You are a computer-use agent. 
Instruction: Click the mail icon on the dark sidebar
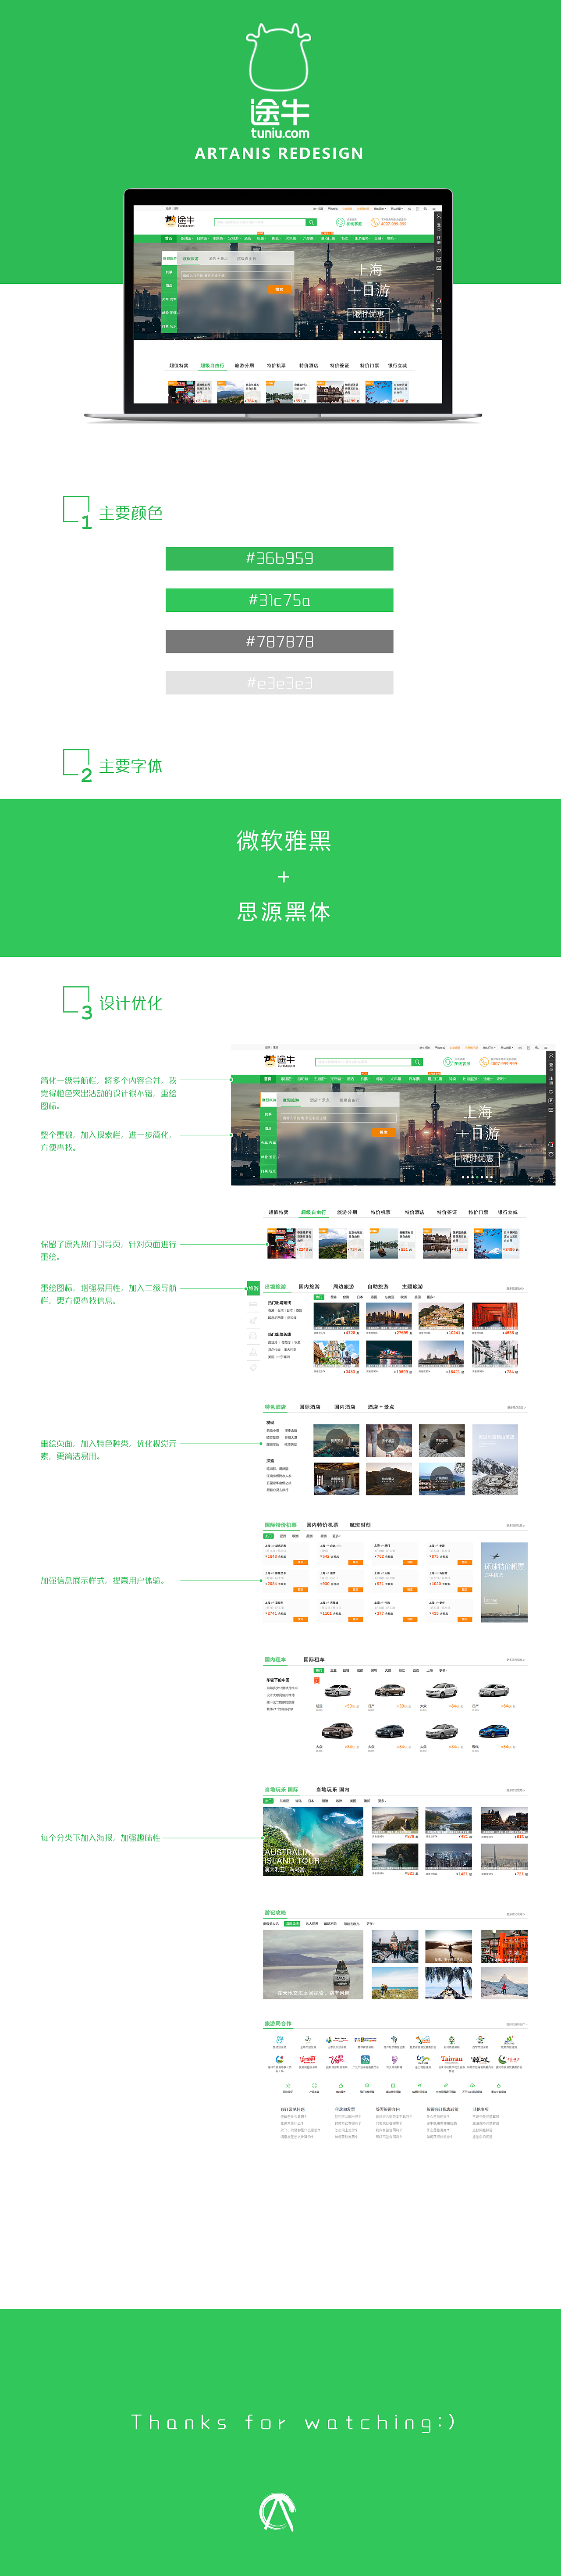550,1110
